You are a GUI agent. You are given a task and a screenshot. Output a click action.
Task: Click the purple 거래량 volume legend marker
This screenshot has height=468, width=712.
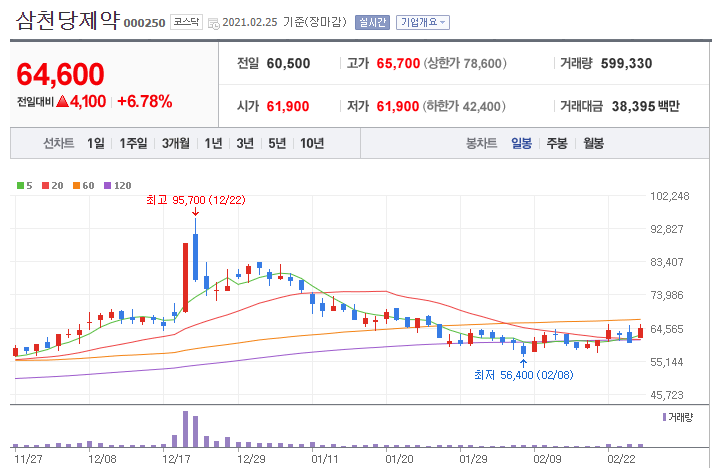pyautogui.click(x=664, y=417)
